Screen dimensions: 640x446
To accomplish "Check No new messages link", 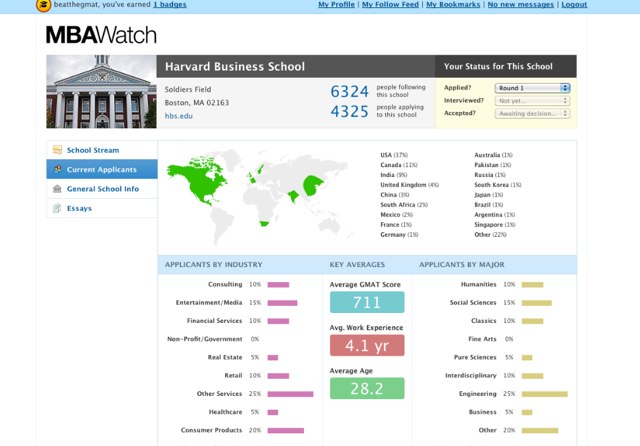I will [520, 4].
